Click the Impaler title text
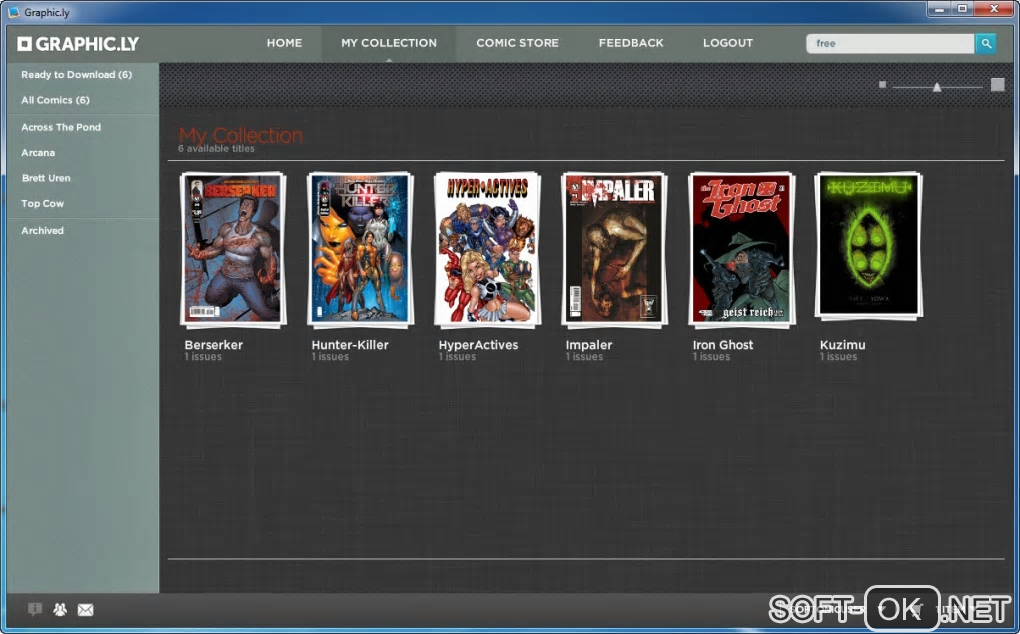 tap(589, 345)
